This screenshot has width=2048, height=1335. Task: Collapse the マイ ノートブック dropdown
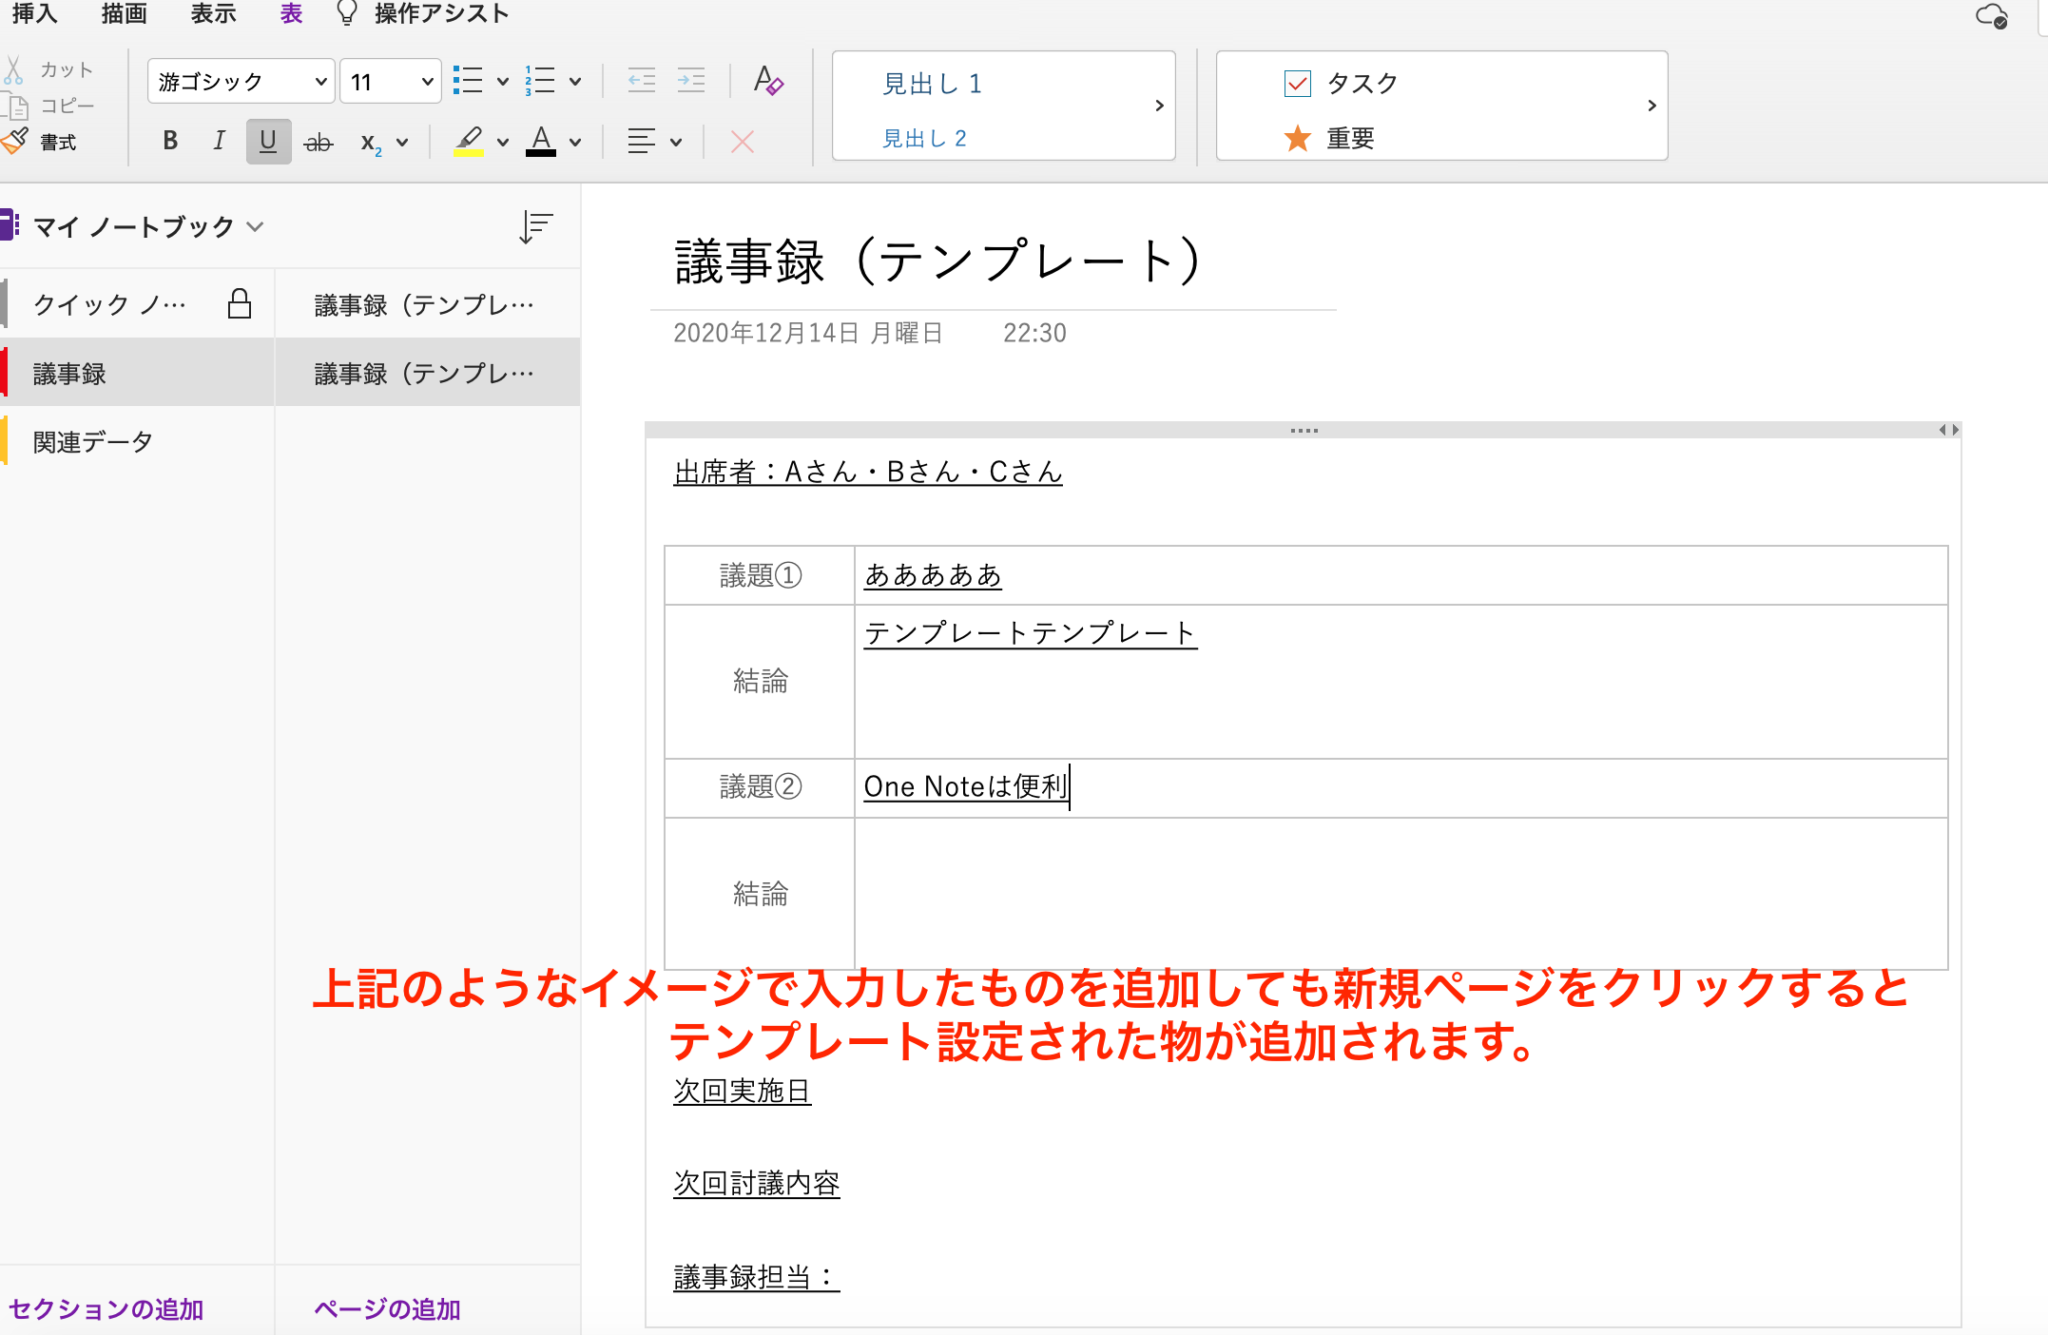257,226
